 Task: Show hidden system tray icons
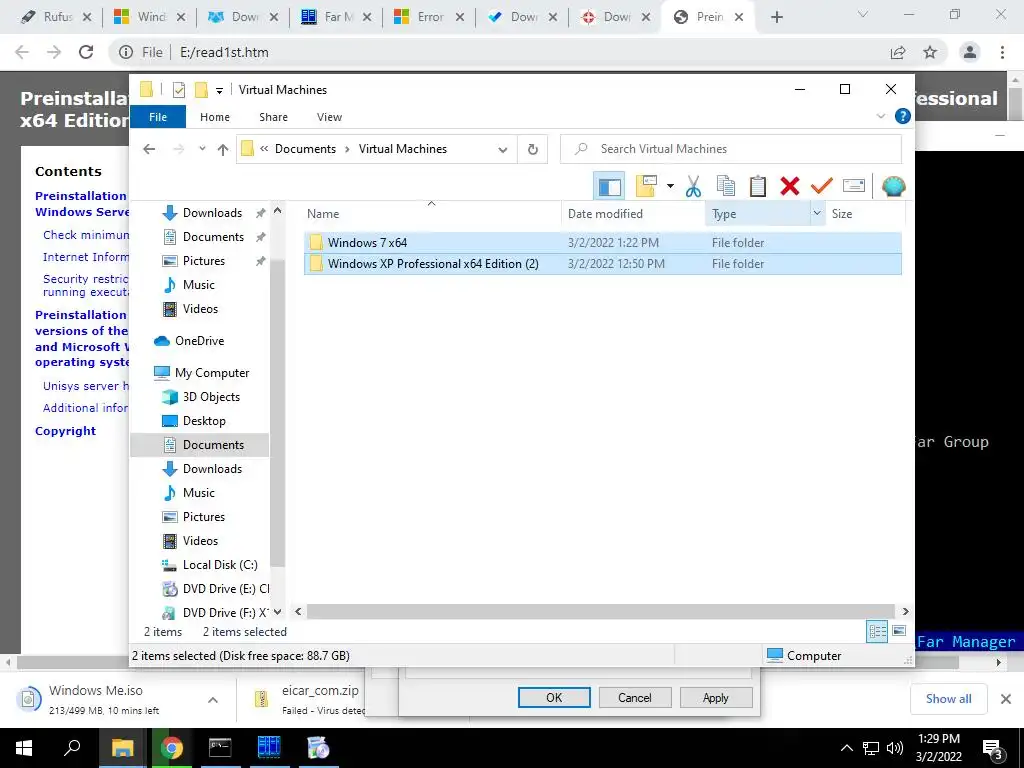(x=846, y=748)
